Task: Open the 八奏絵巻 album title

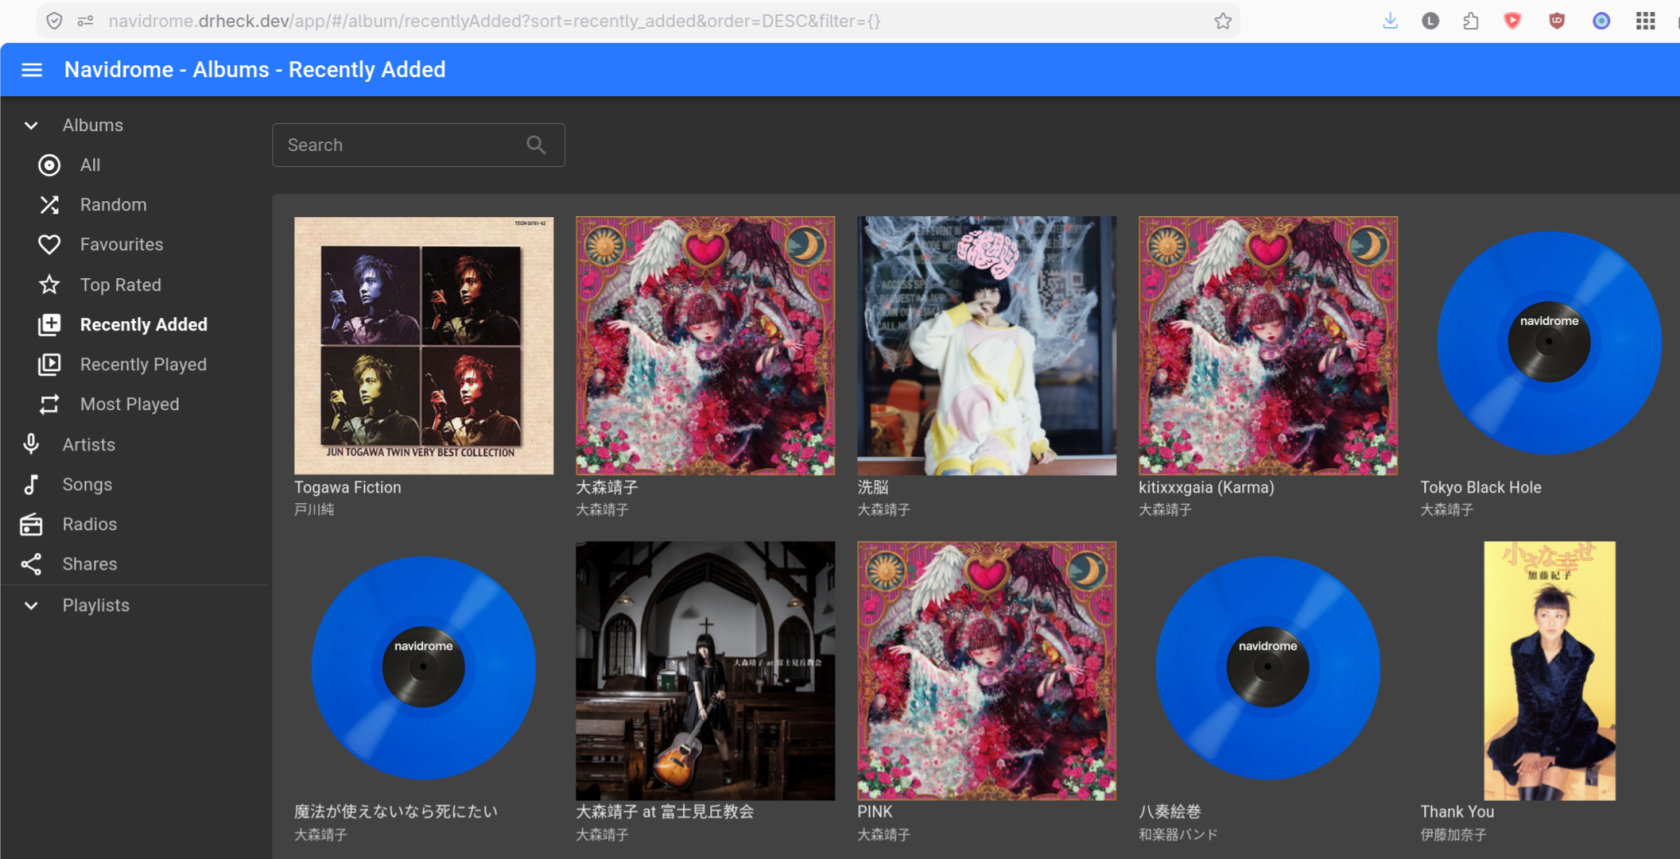Action: coord(1170,812)
